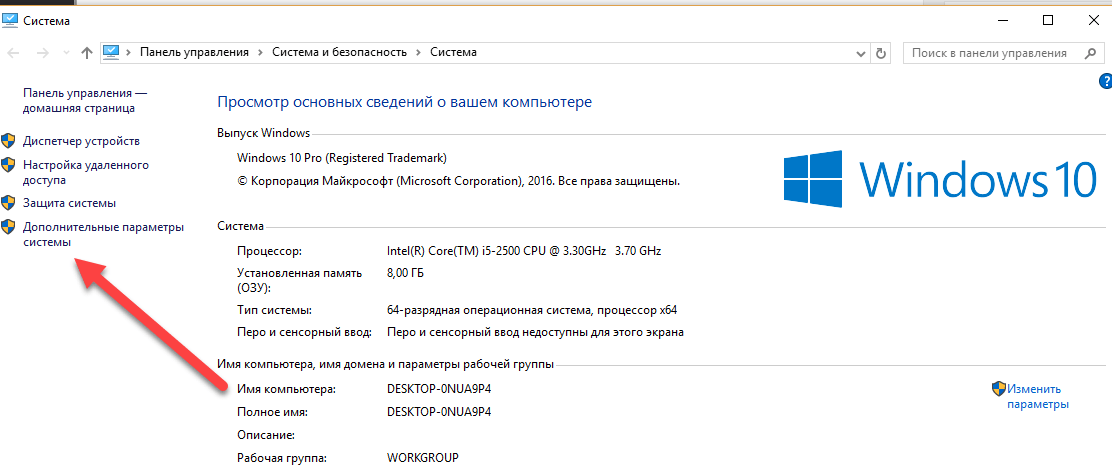Screen dimensions: 1112x476
Task: Click Изменить параметры link
Action: (x=1038, y=397)
